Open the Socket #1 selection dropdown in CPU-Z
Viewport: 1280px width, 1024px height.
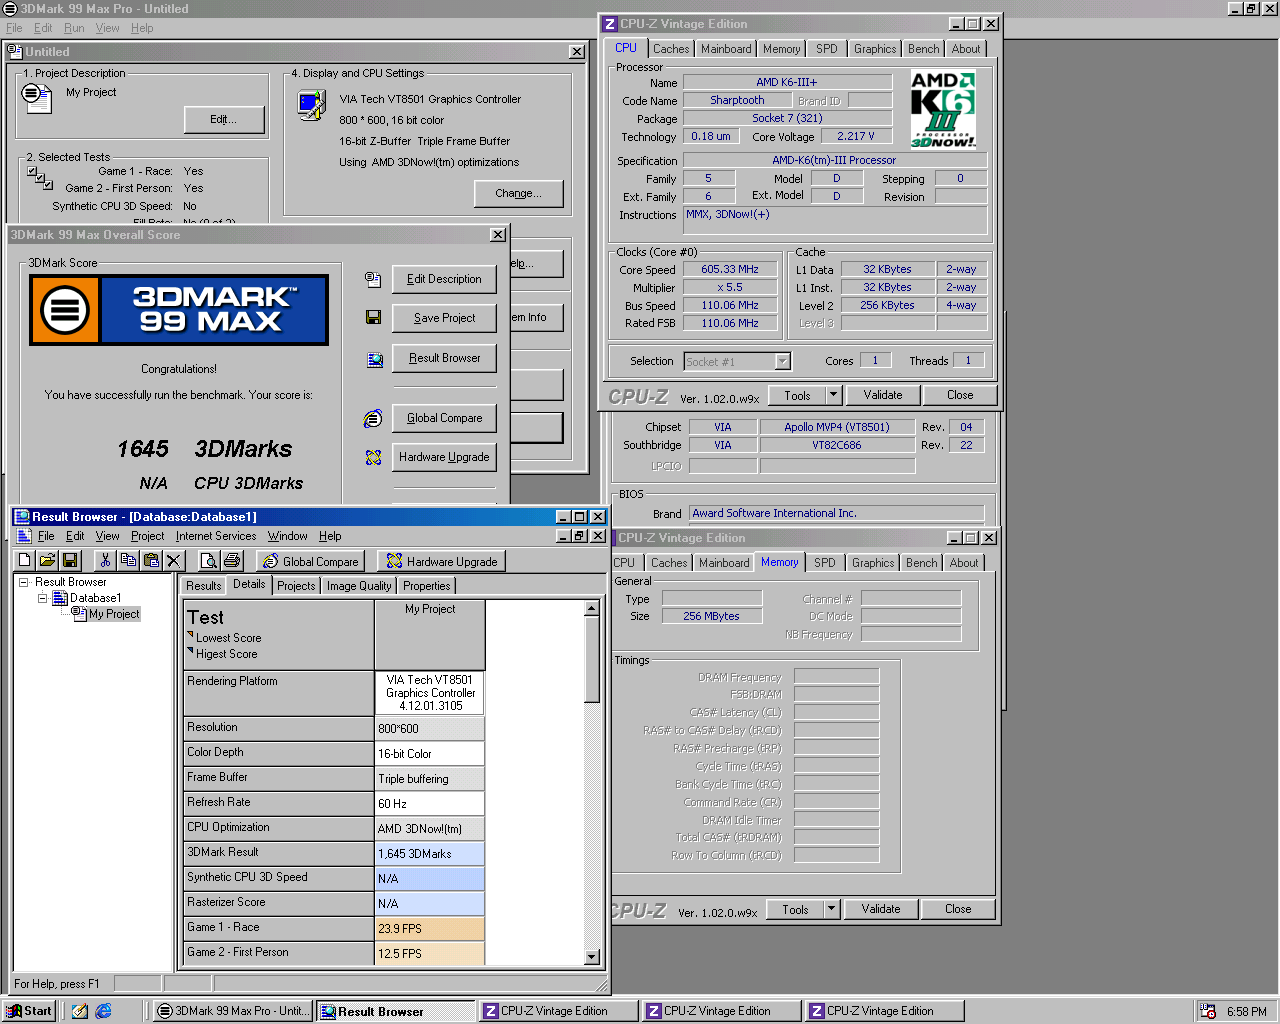click(x=783, y=361)
